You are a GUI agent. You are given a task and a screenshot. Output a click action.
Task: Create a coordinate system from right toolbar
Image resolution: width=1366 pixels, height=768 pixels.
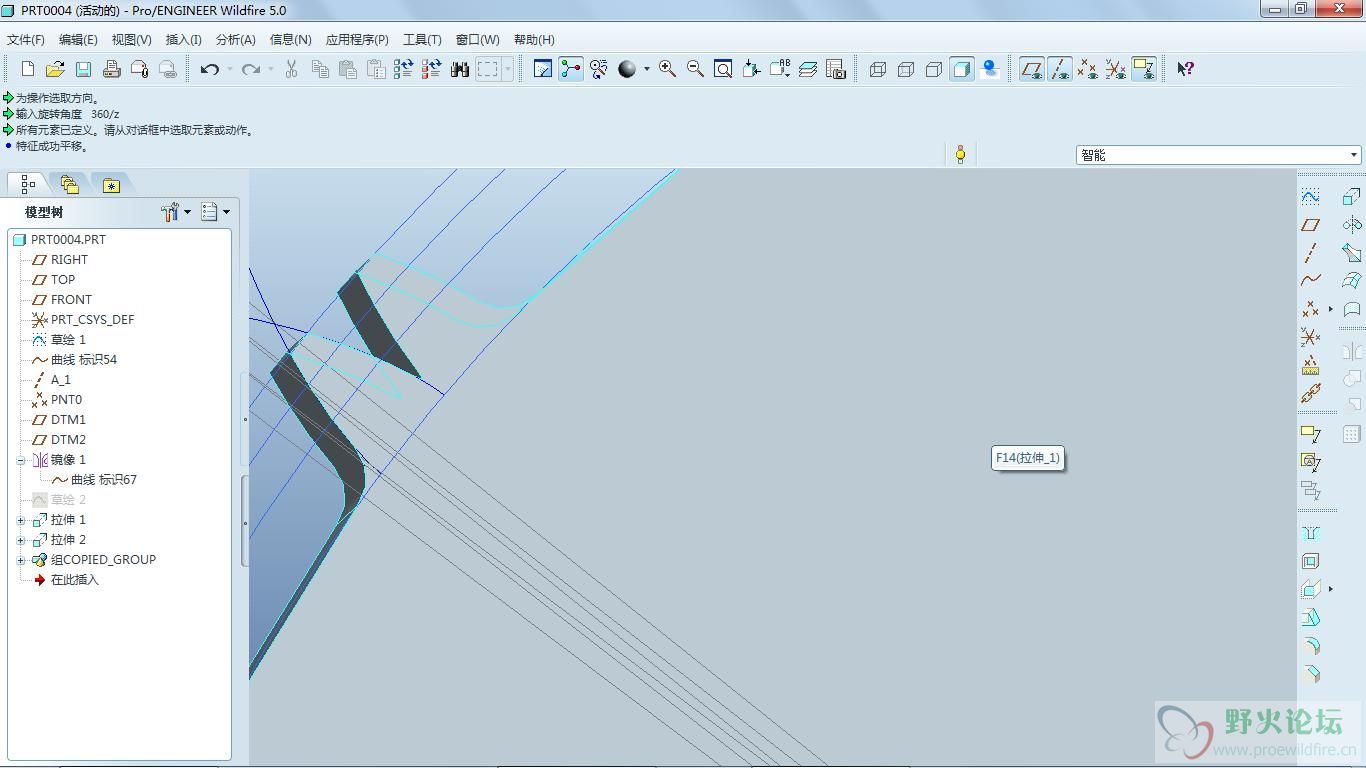pyautogui.click(x=1311, y=337)
